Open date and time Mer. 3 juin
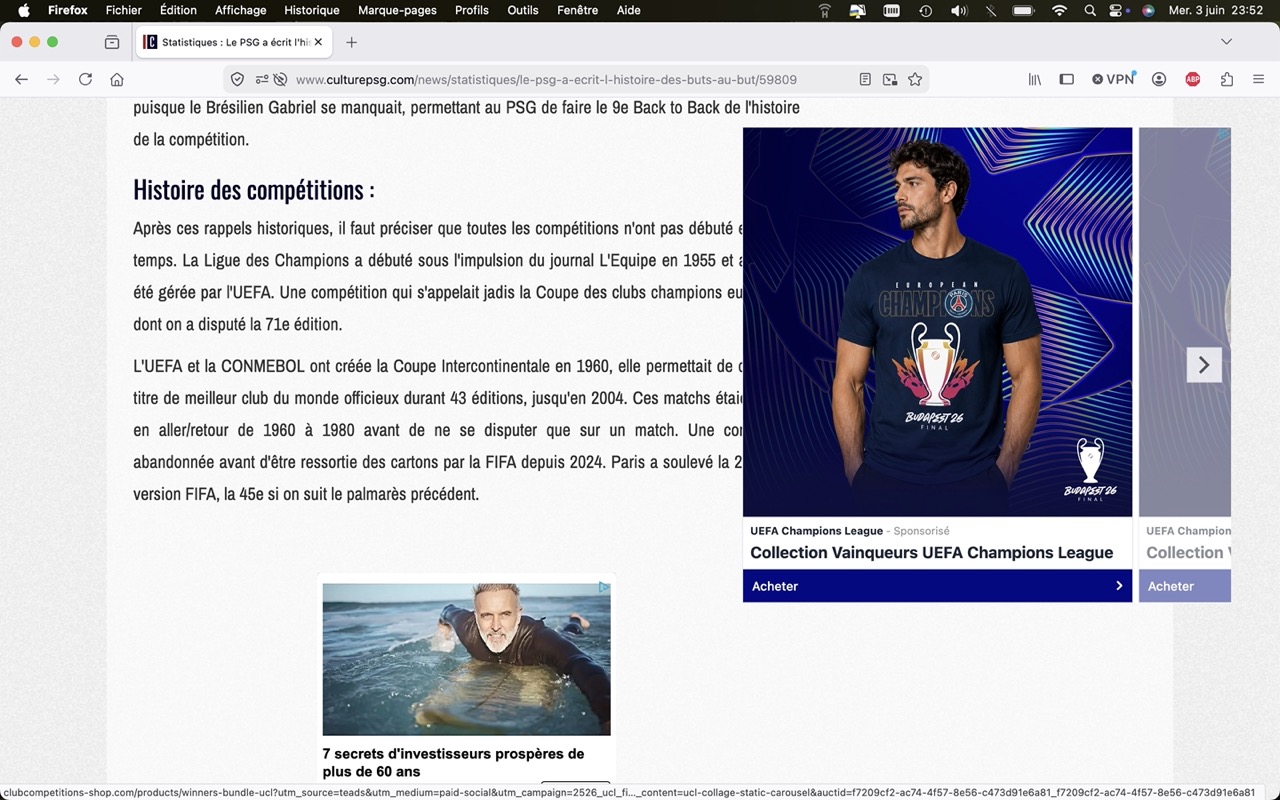Screen dimensions: 1280x800 tap(1217, 11)
